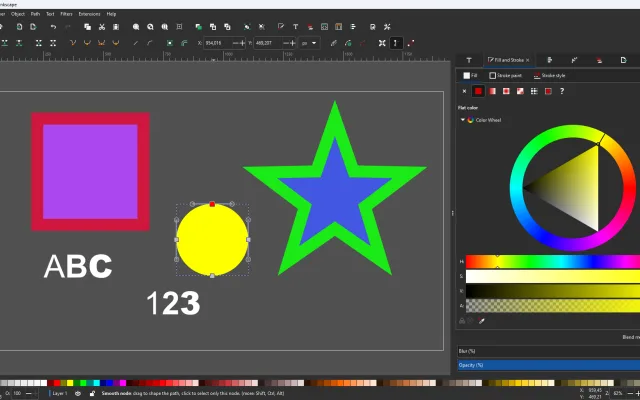Image resolution: width=640 pixels, height=400 pixels.
Task: Switch to the Stroke paint tab
Action: click(x=505, y=76)
